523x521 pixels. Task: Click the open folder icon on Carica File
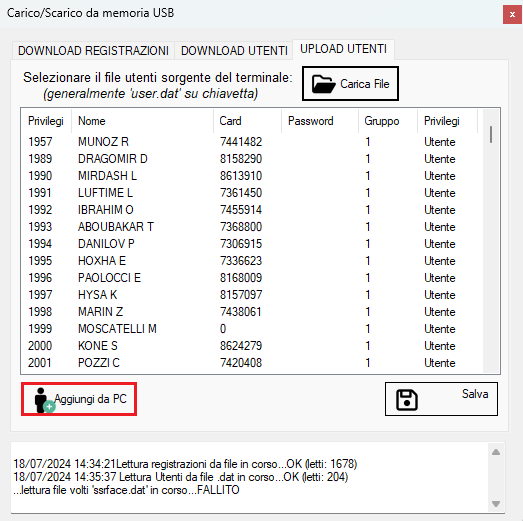tap(323, 84)
